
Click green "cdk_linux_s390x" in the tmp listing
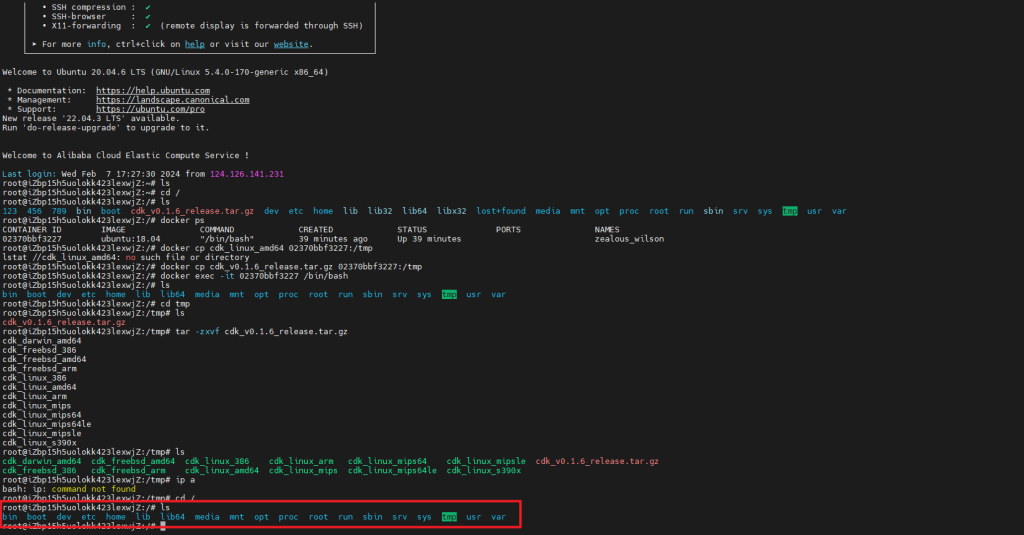click(484, 470)
